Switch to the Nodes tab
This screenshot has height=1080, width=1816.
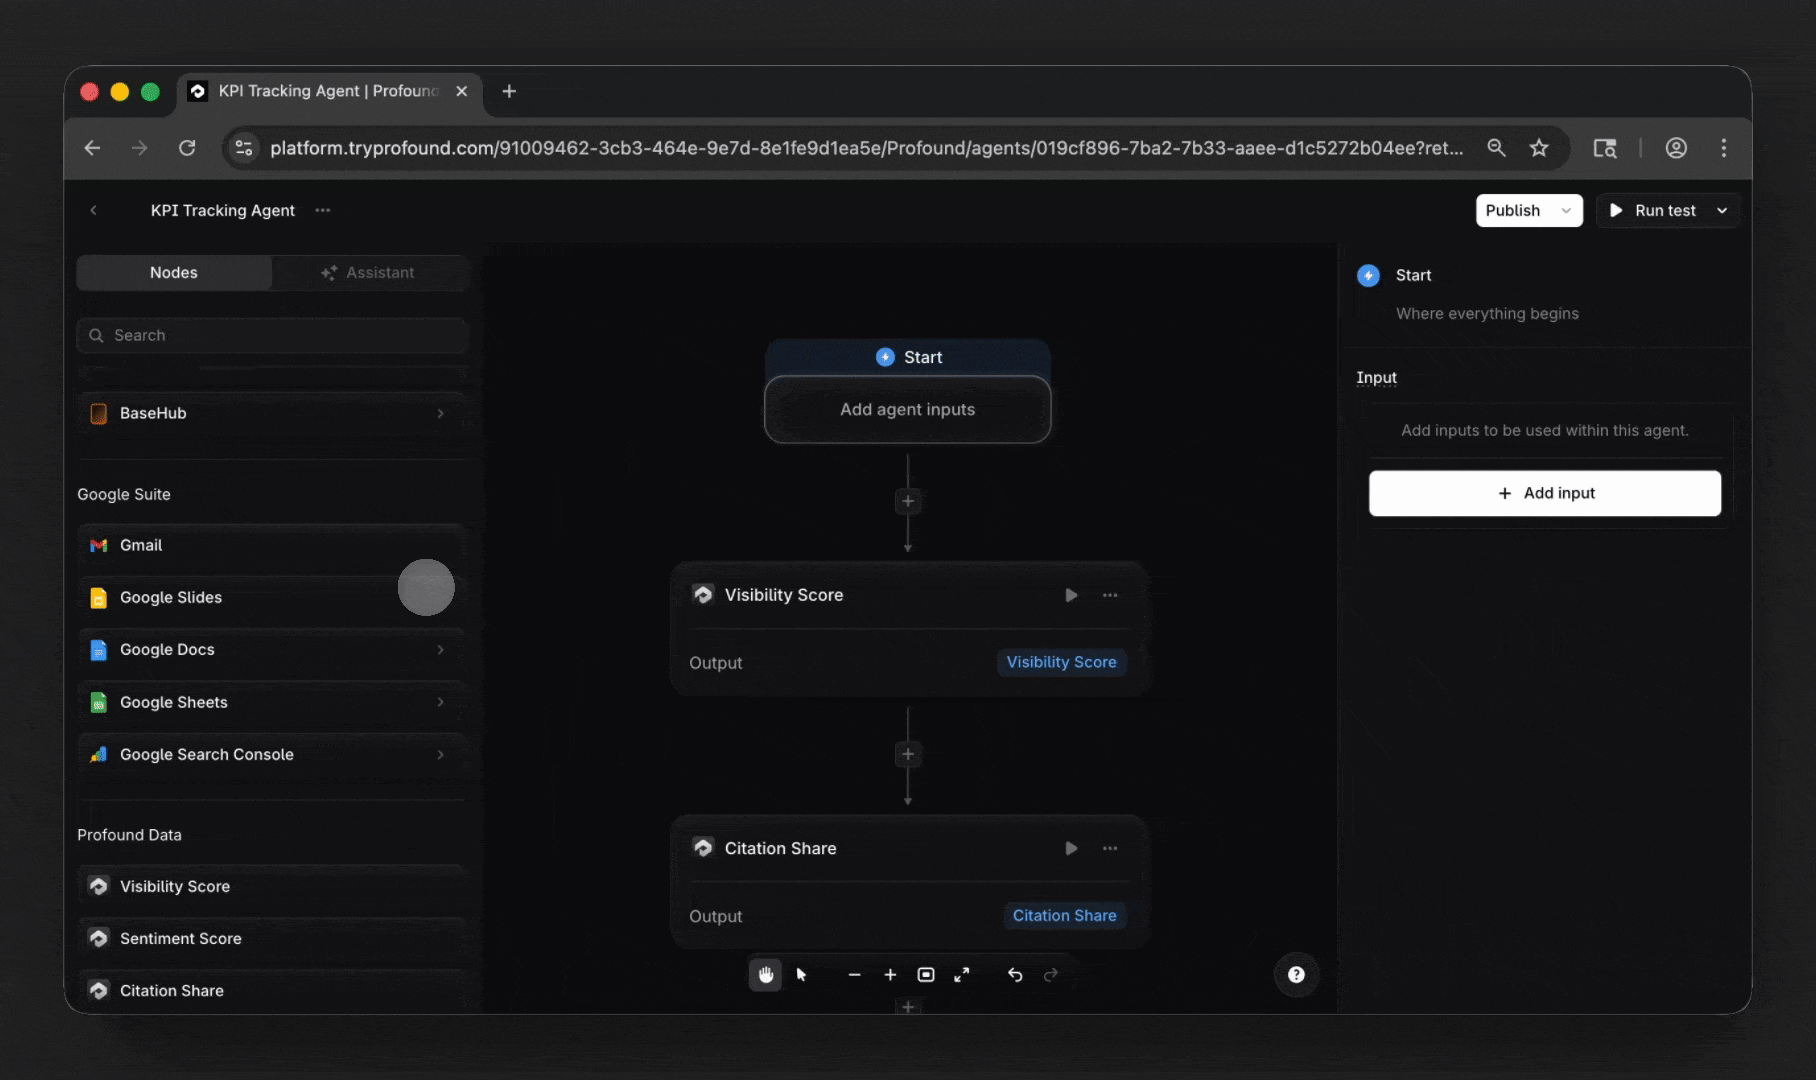pyautogui.click(x=174, y=272)
